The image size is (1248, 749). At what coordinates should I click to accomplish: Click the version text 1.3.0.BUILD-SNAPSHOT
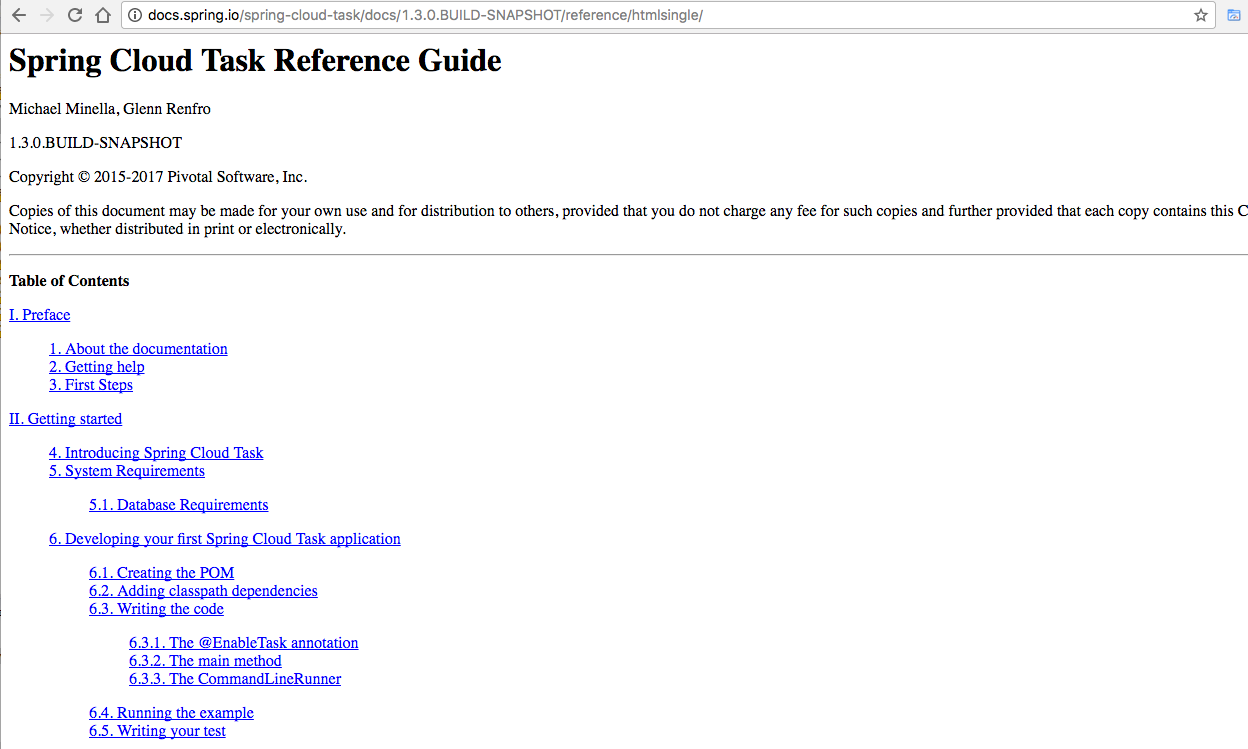tap(95, 143)
